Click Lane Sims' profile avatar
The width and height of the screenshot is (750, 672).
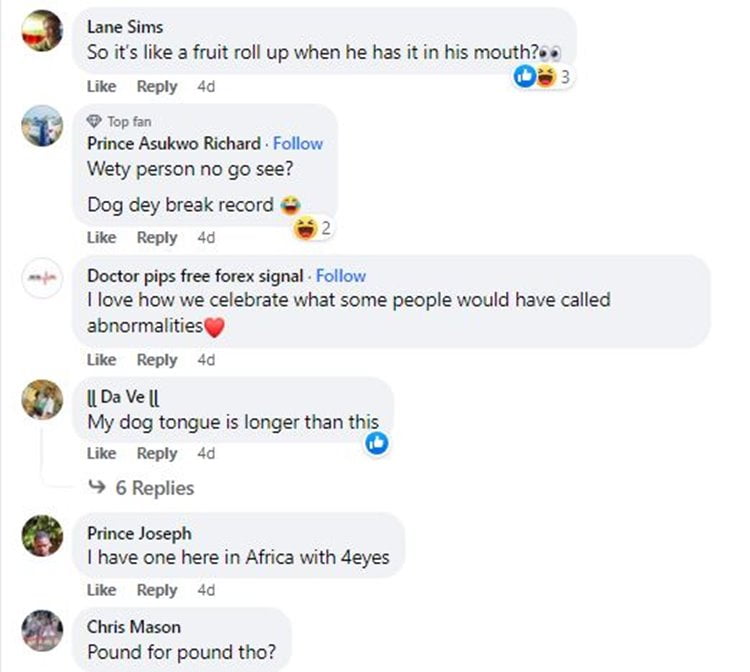42,29
